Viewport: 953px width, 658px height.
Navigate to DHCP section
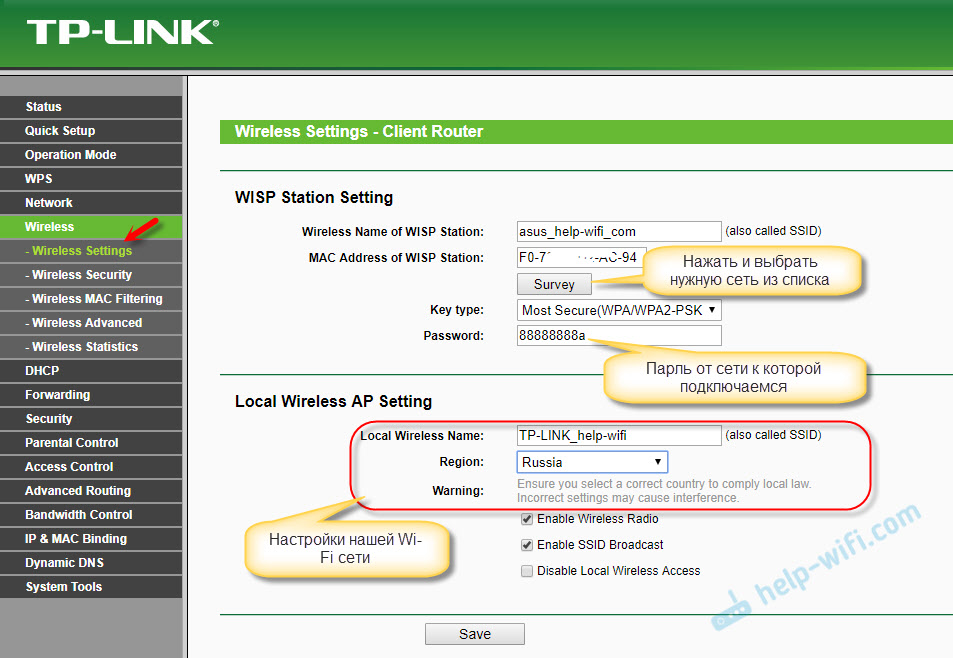coord(42,371)
